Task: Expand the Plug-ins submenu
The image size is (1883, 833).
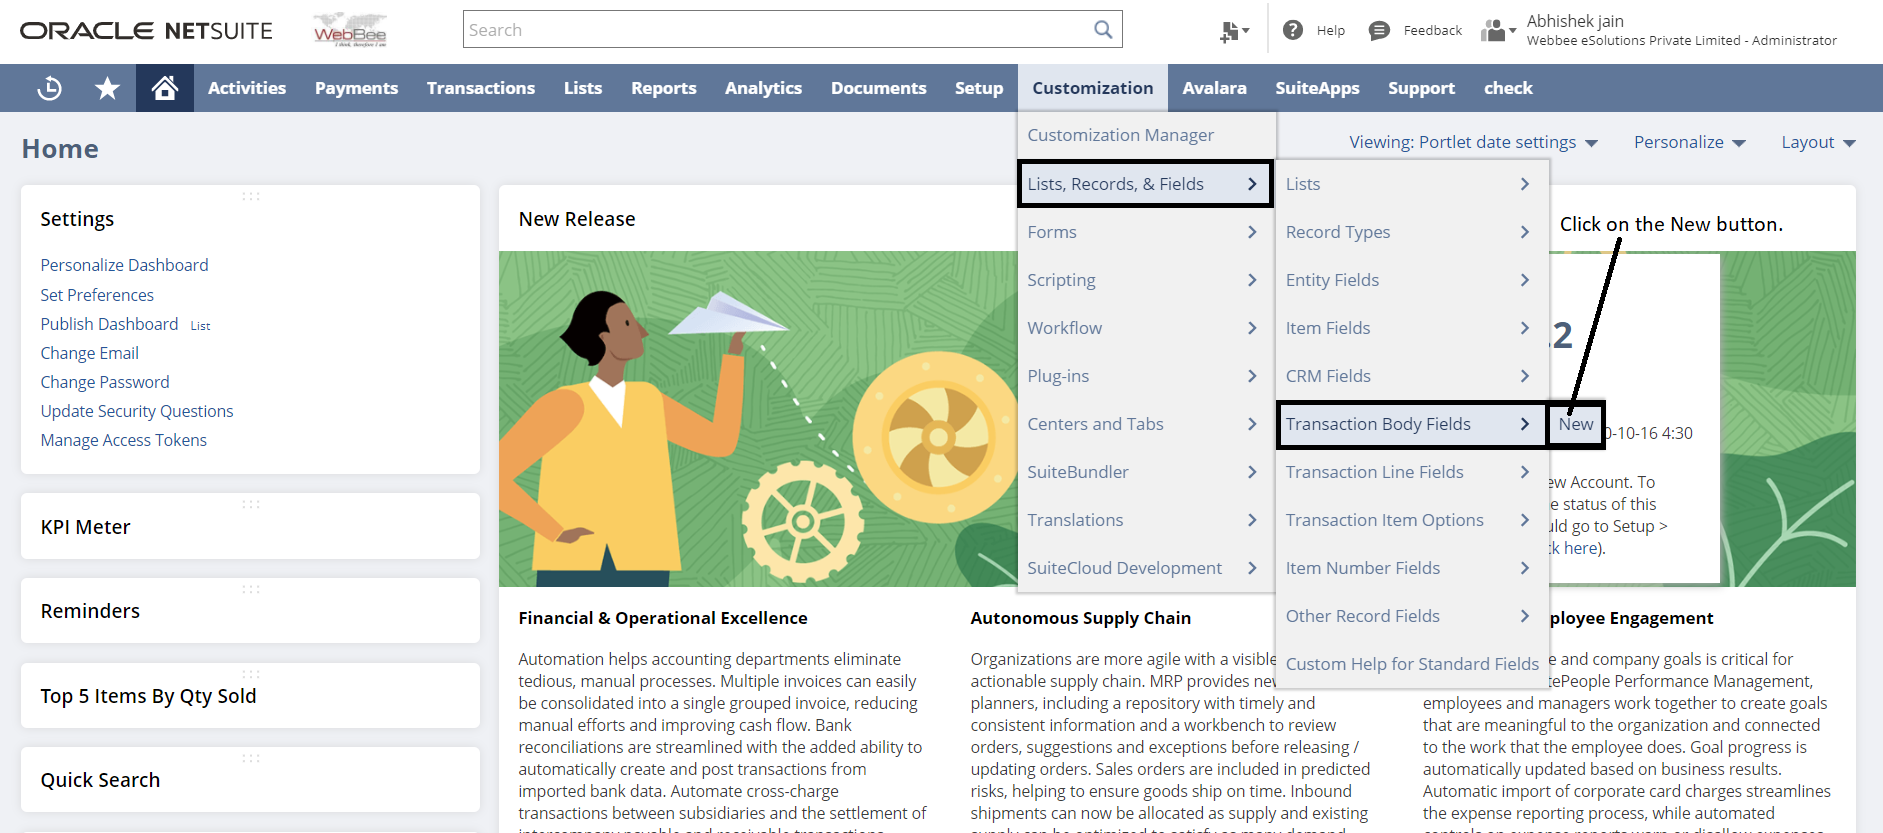Action: click(x=1146, y=376)
